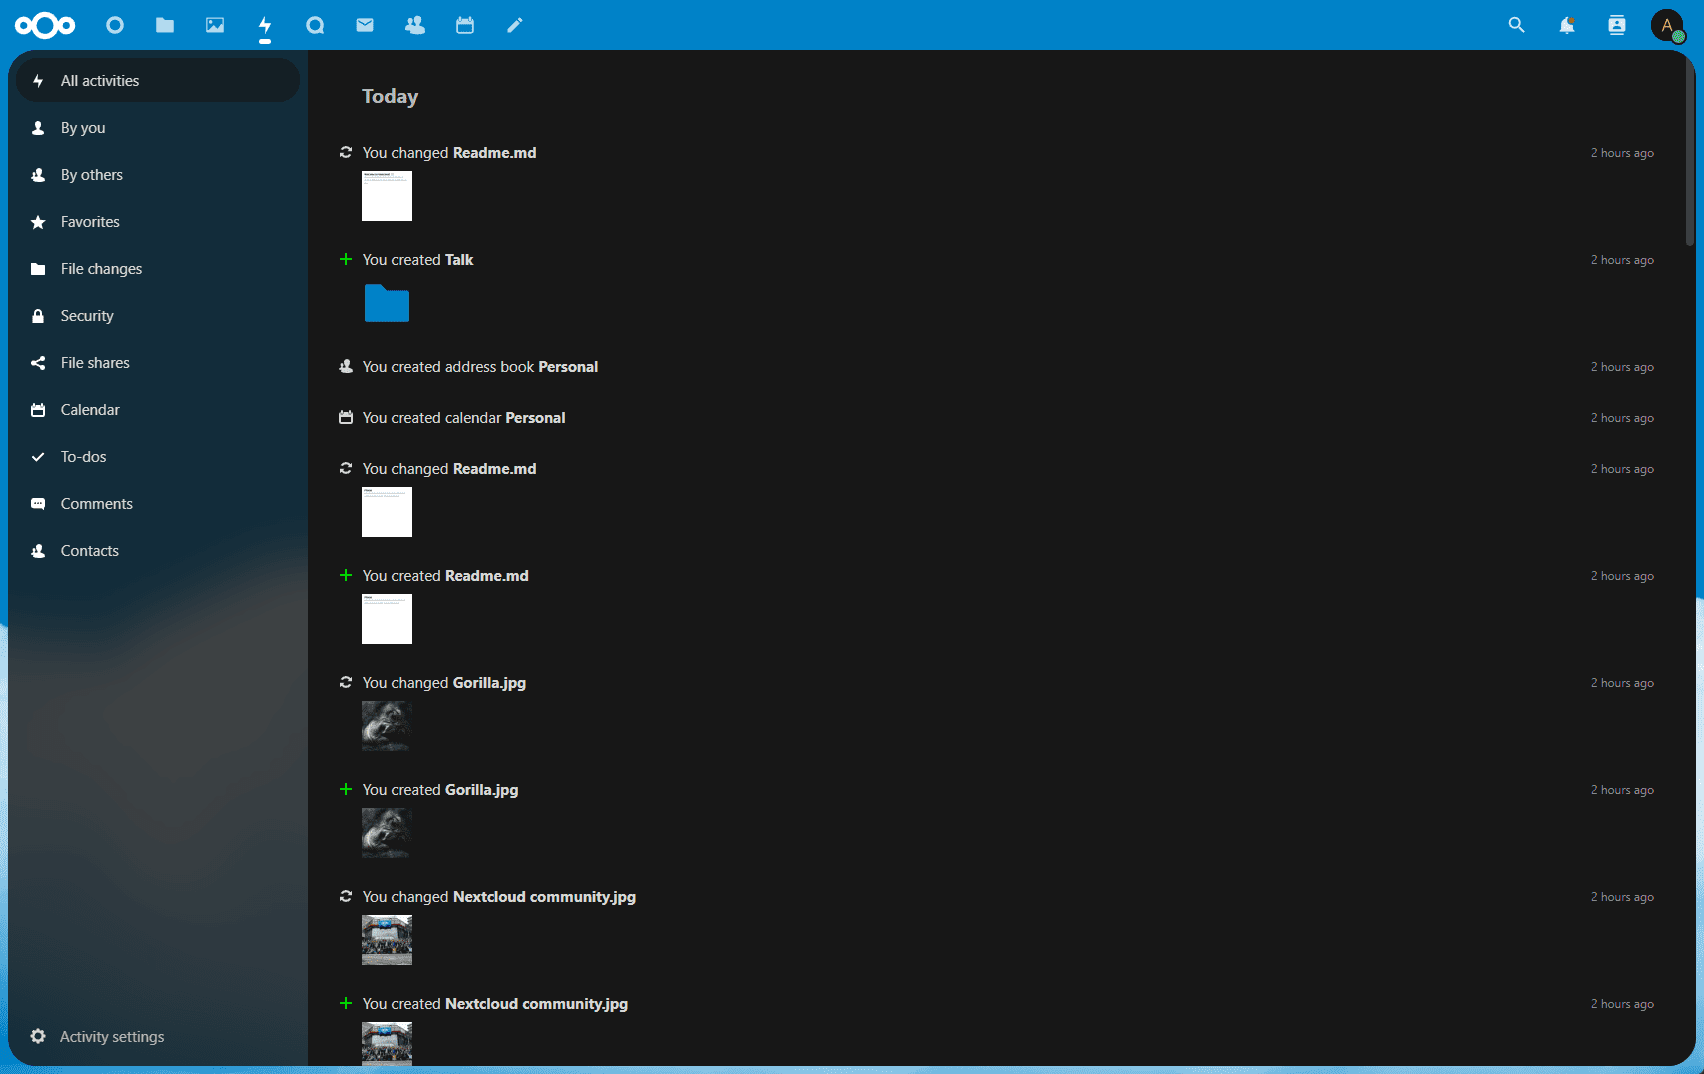The height and width of the screenshot is (1074, 1704).
Task: Click Nextcloud community.jpg thumbnail under changed entry
Action: coord(387,940)
